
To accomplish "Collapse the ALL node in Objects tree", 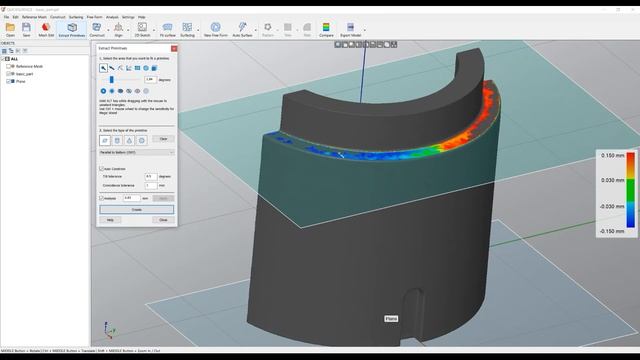I will coord(3,59).
